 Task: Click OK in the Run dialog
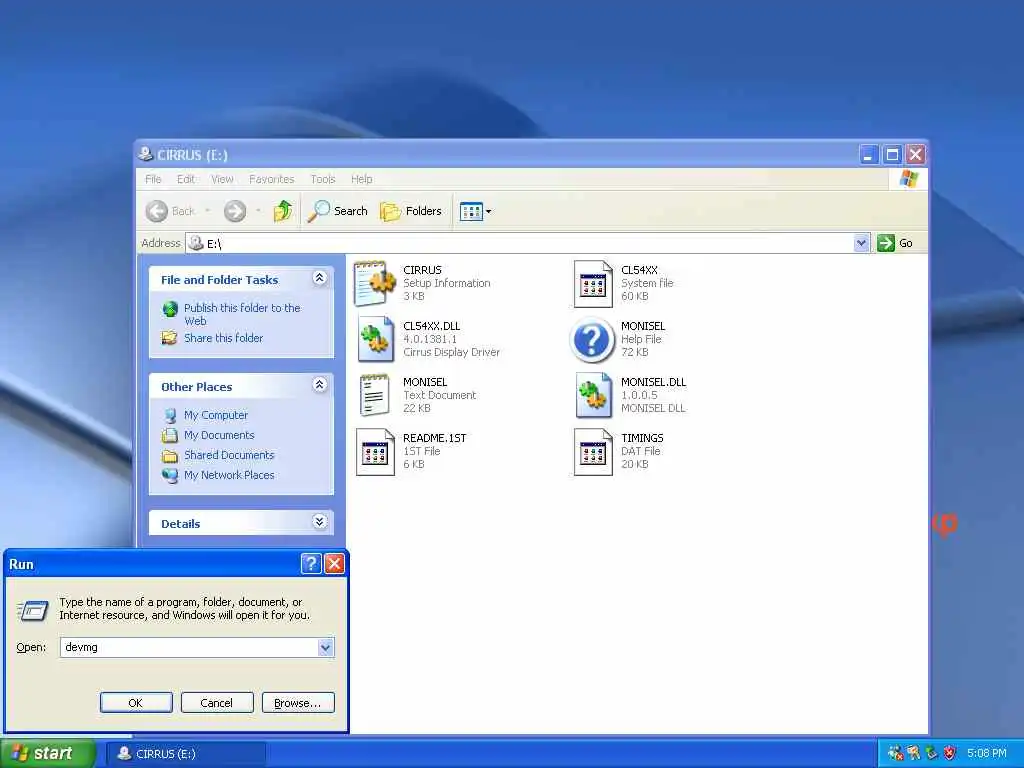pyautogui.click(x=136, y=703)
